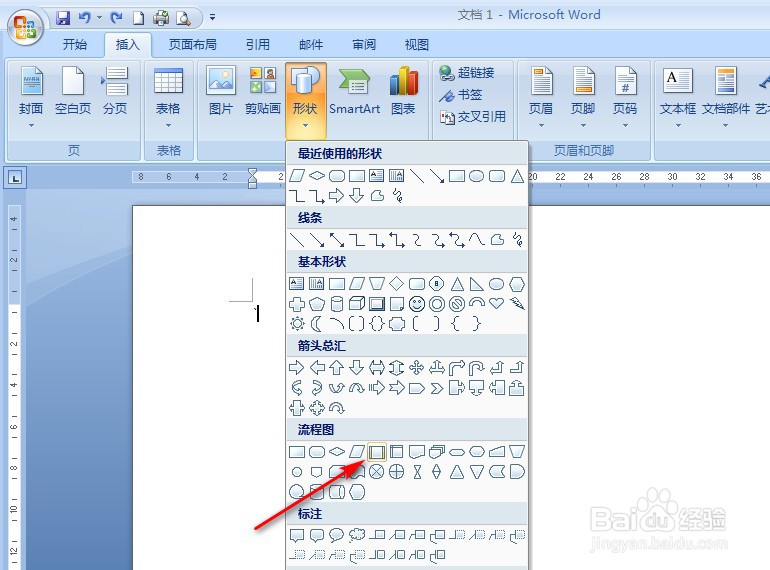Open the 页面布局 tab
Image resolution: width=770 pixels, height=570 pixels.
(x=192, y=45)
